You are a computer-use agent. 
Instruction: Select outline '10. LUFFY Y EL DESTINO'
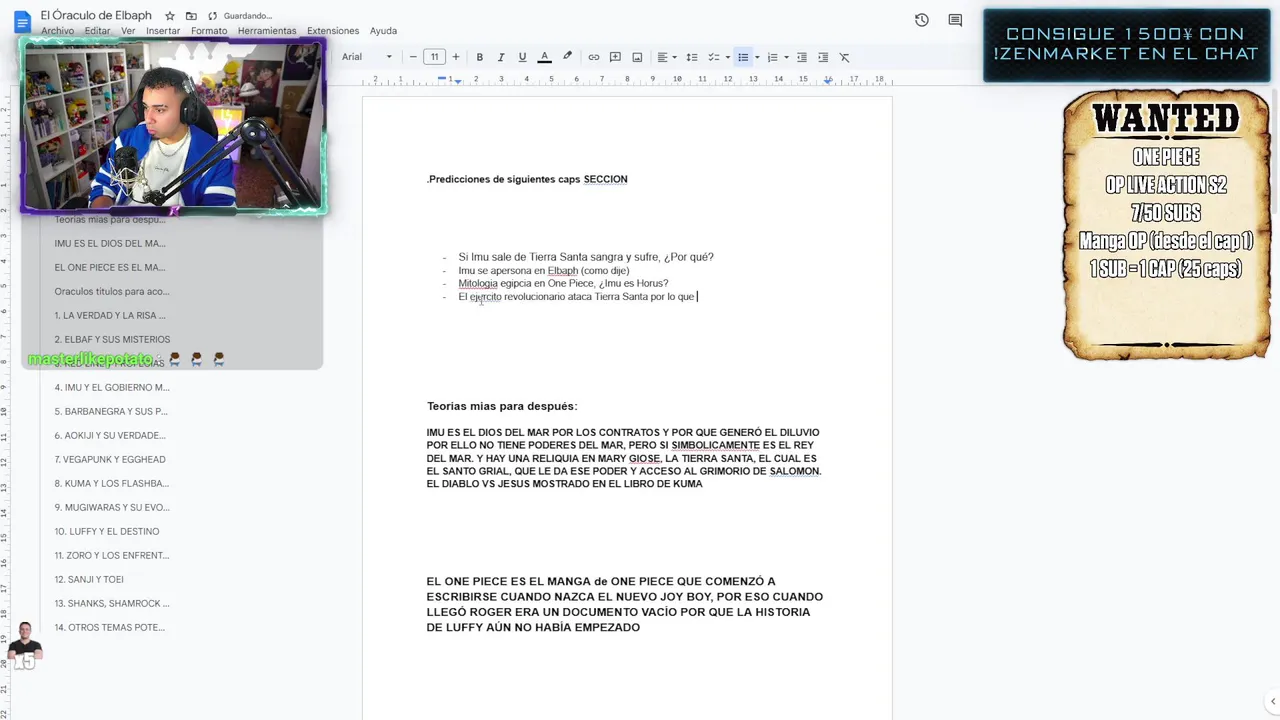pos(107,531)
